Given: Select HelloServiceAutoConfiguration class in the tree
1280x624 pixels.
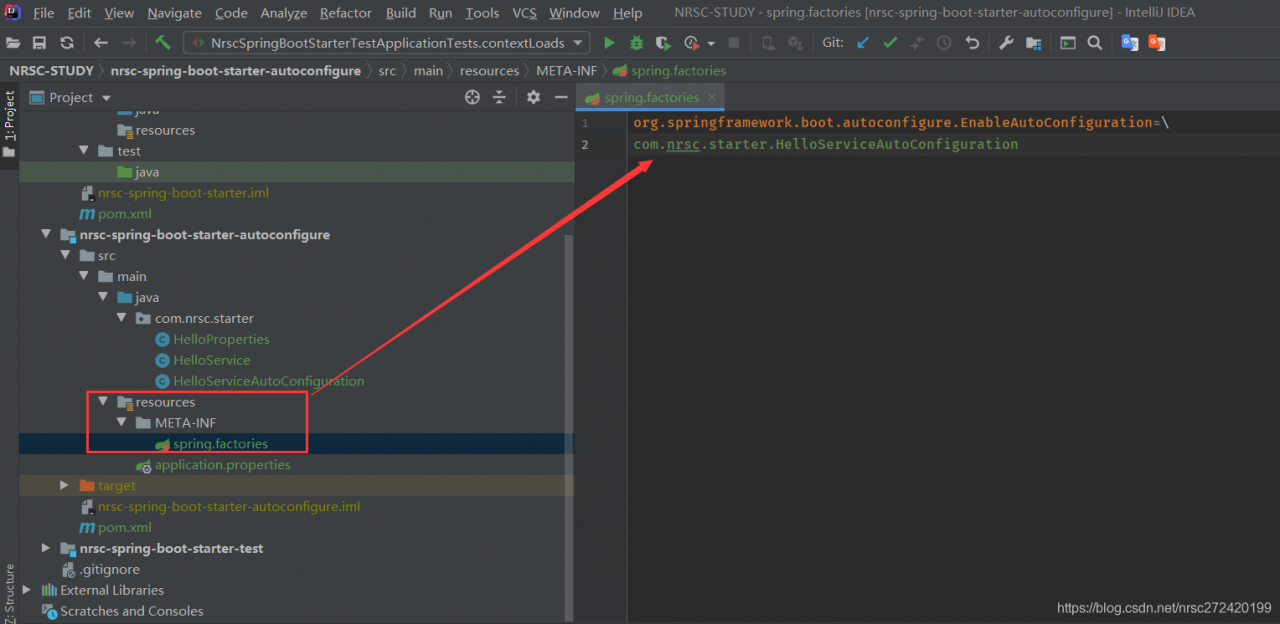Looking at the screenshot, I should pos(268,381).
